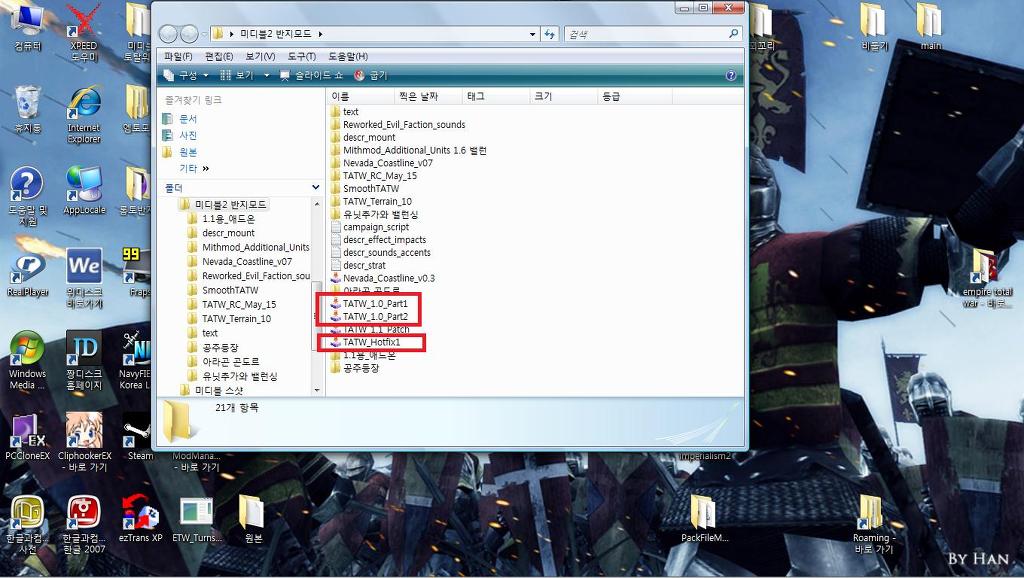Collapse the 폴더 pane chevron
The height and width of the screenshot is (578, 1024).
pos(315,187)
